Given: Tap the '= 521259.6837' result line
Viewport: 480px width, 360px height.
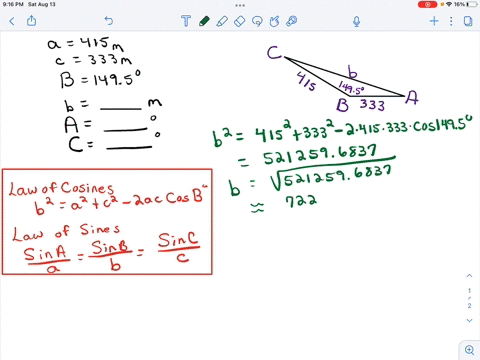Looking at the screenshot, I should pos(307,156).
